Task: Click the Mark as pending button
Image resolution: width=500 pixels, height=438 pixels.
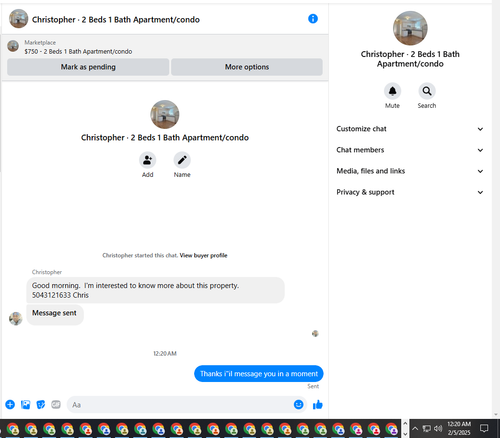Action: [x=88, y=67]
